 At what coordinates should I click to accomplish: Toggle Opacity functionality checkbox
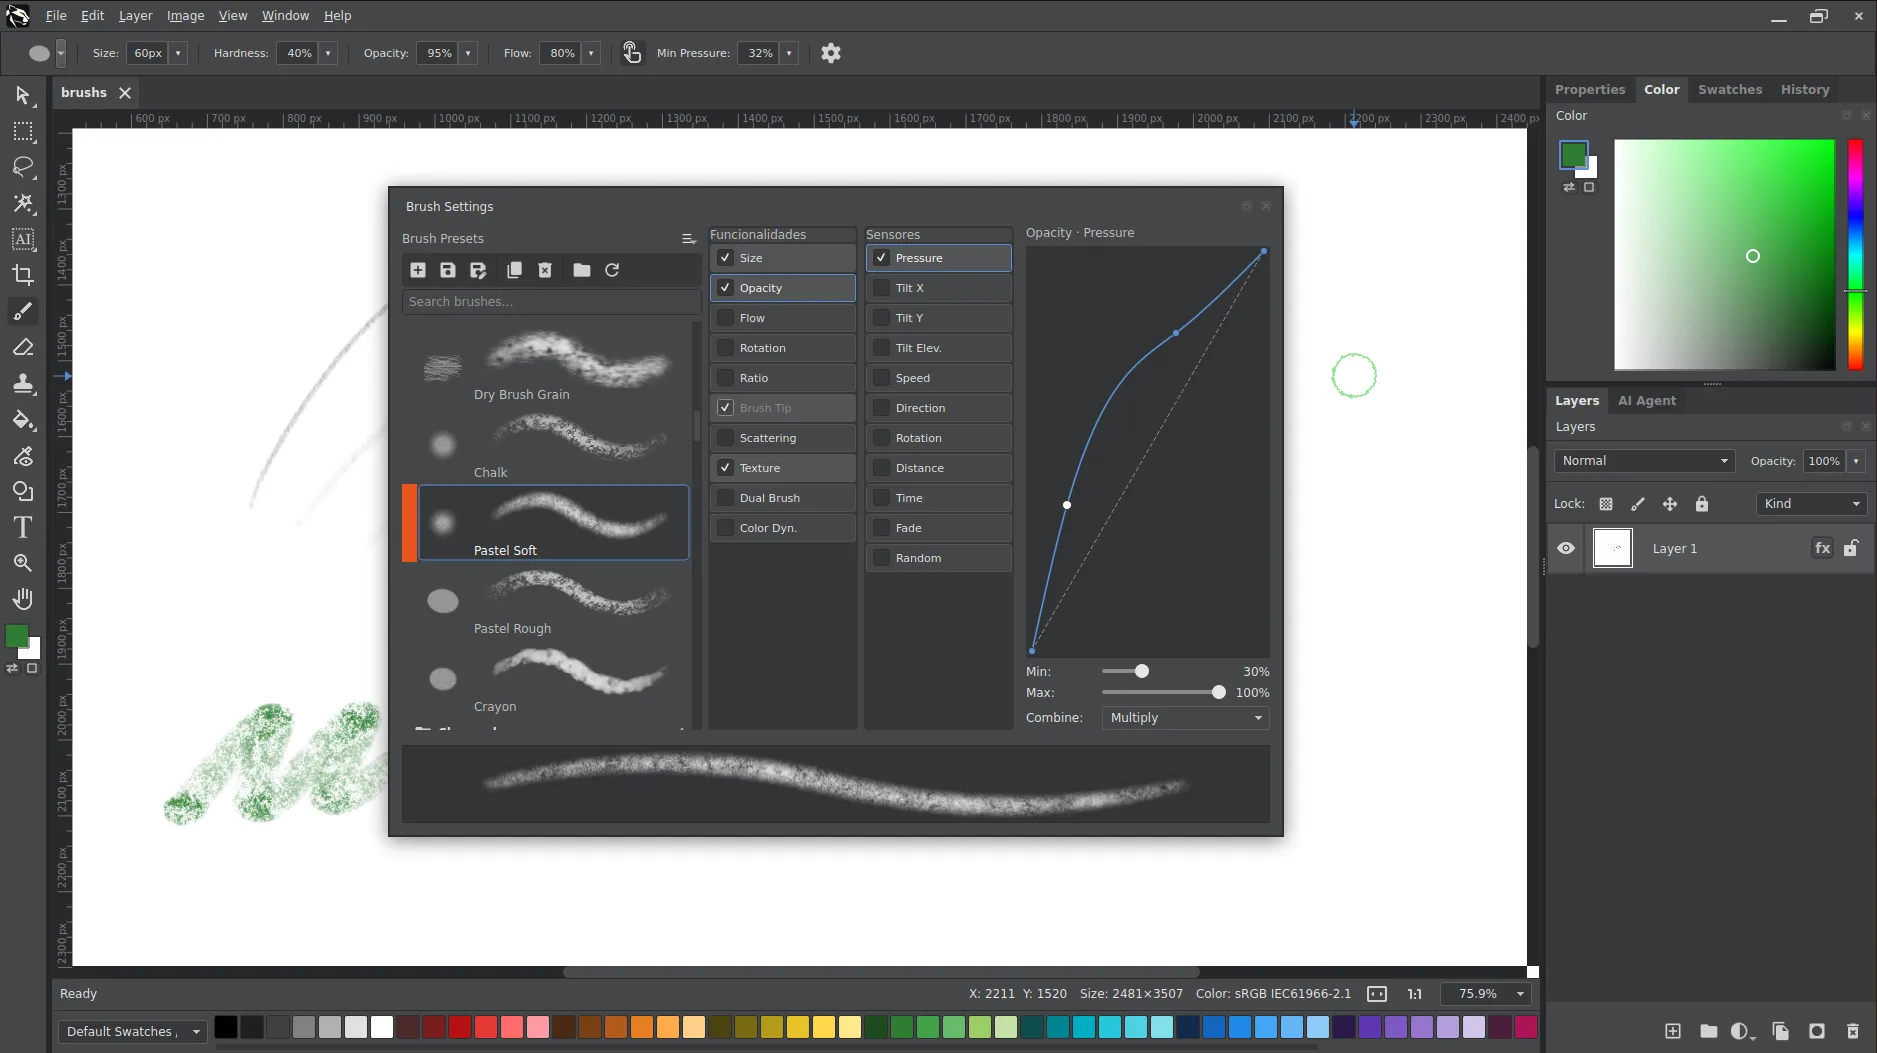726,288
